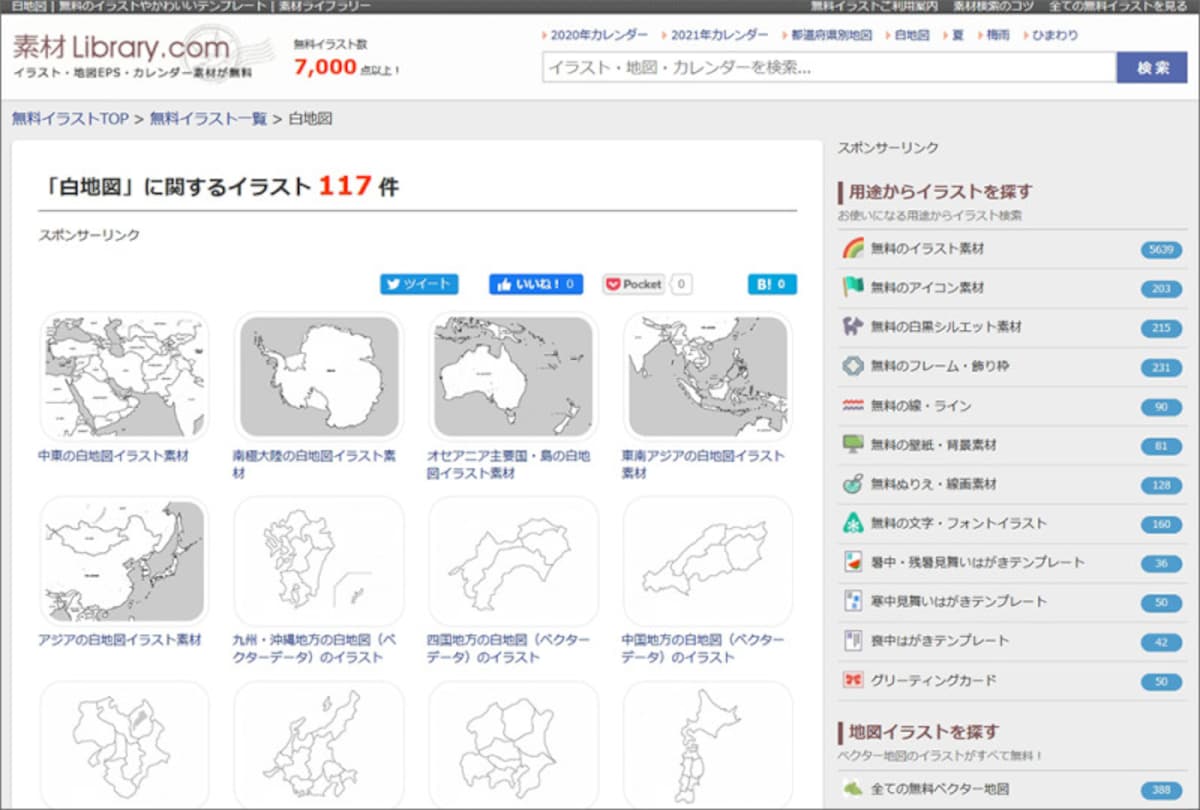Screen dimensions: 1200x810
Task: Click the green icon for 無料の文字・フォントイラスト
Action: tap(853, 523)
